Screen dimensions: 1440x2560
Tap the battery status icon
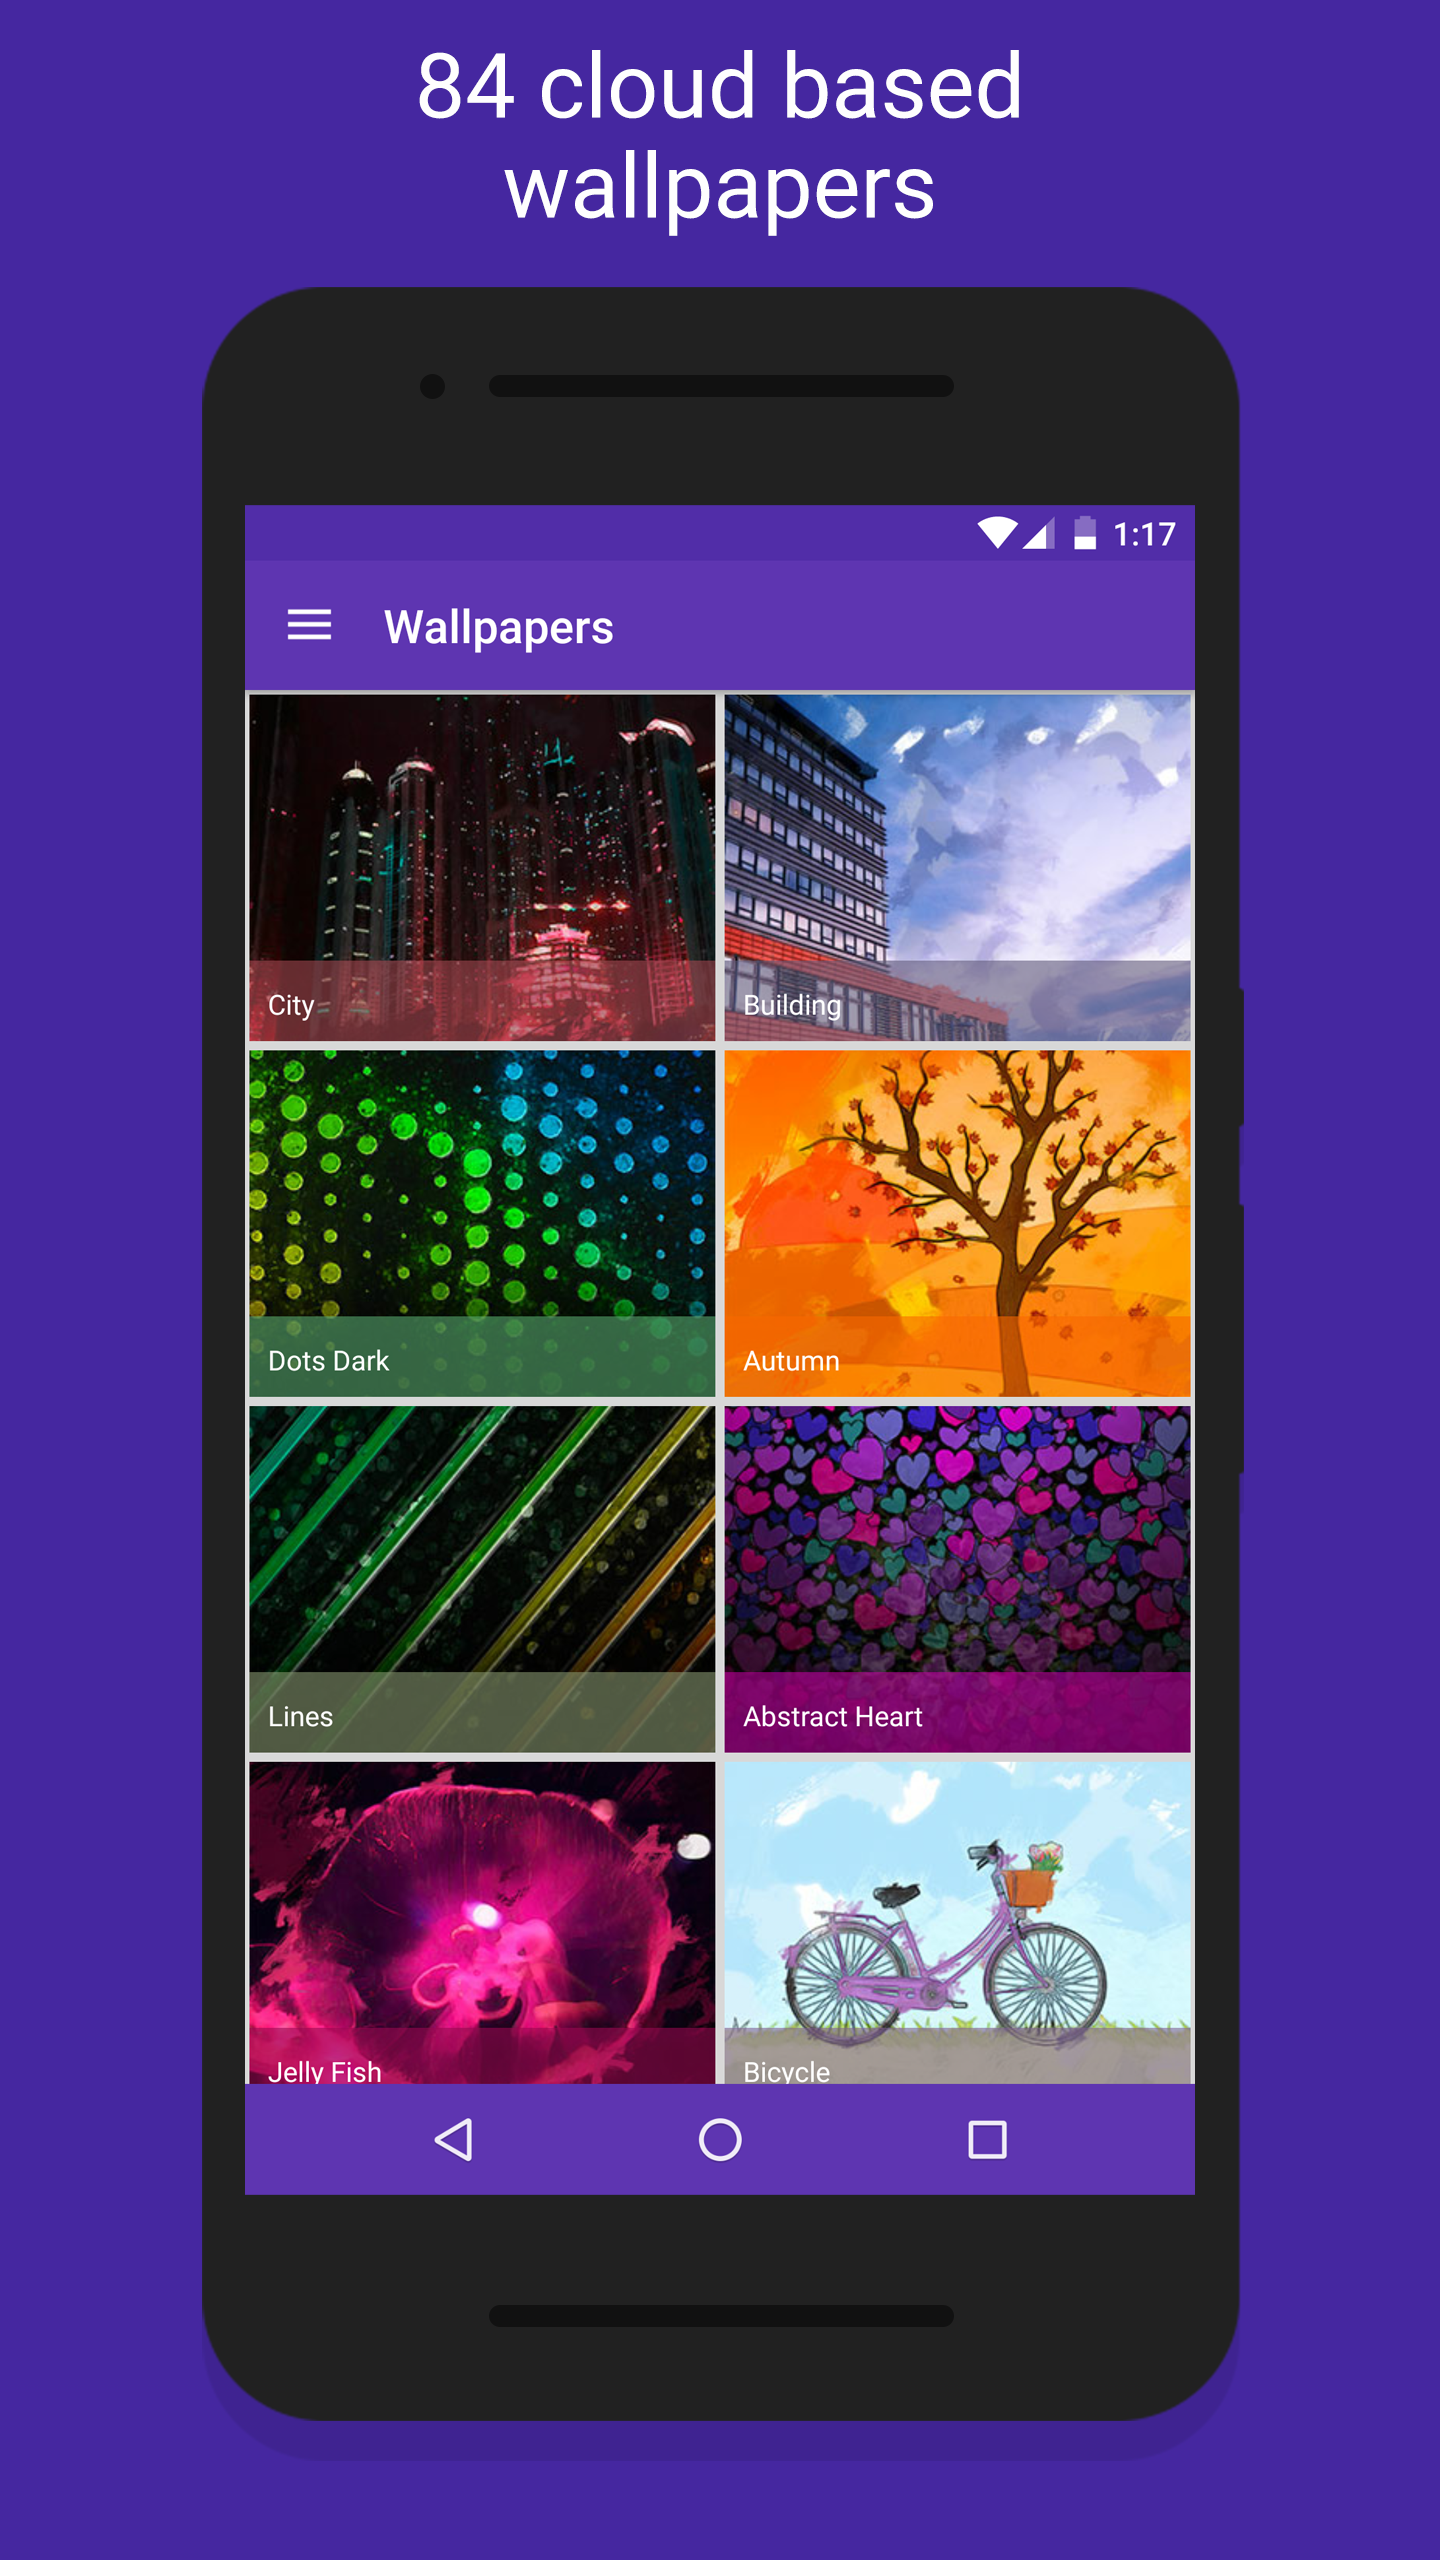point(1085,533)
